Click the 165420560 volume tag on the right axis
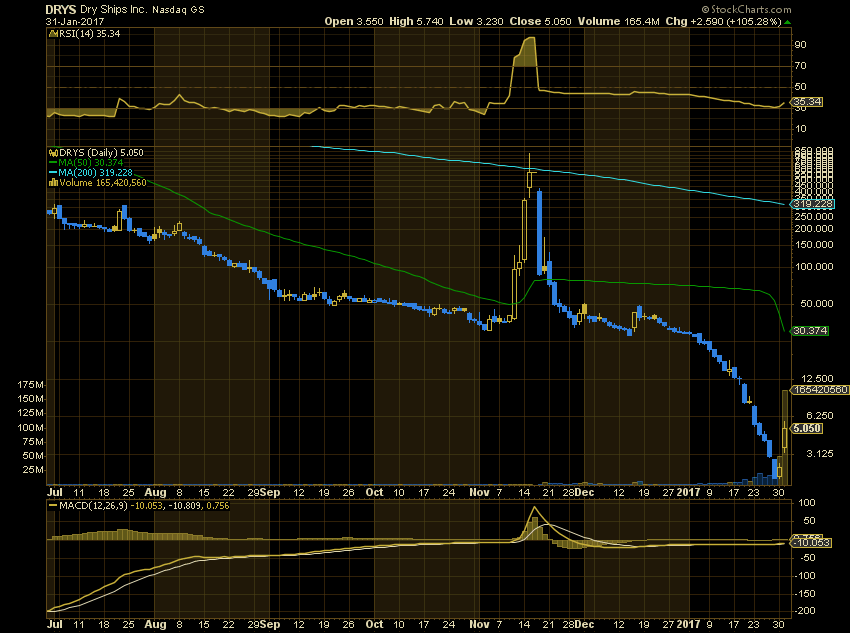The height and width of the screenshot is (633, 850). pos(820,390)
